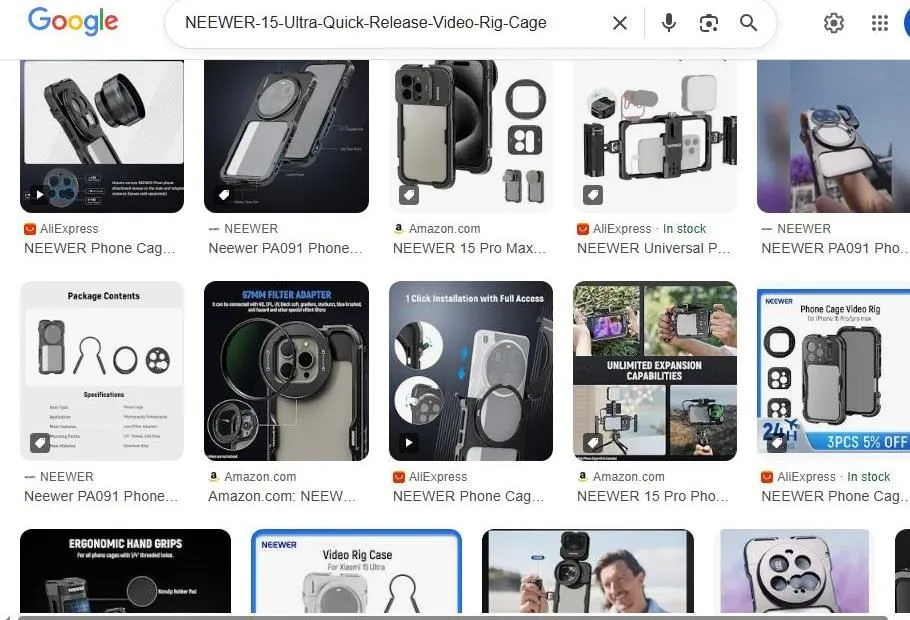Open the Google apps grid
This screenshot has width=910, height=620.
click(879, 22)
